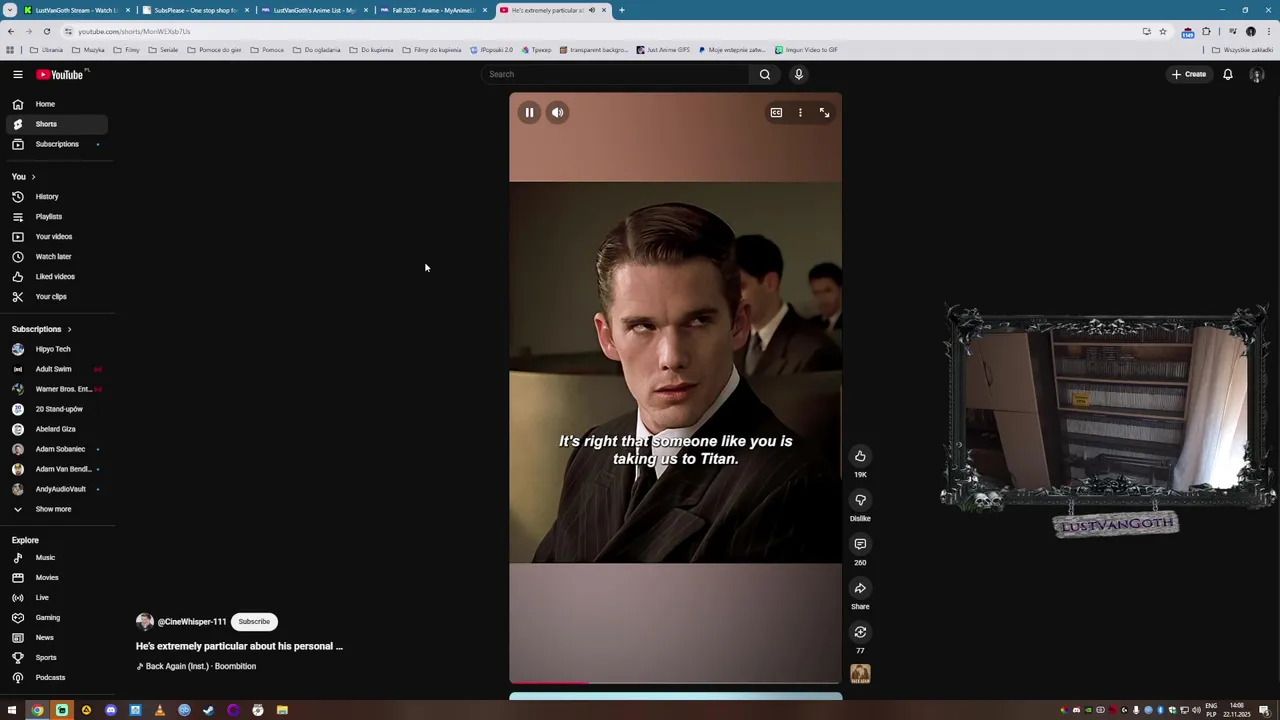This screenshot has width=1280, height=720.
Task: Mute the Short's volume
Action: [x=558, y=113]
